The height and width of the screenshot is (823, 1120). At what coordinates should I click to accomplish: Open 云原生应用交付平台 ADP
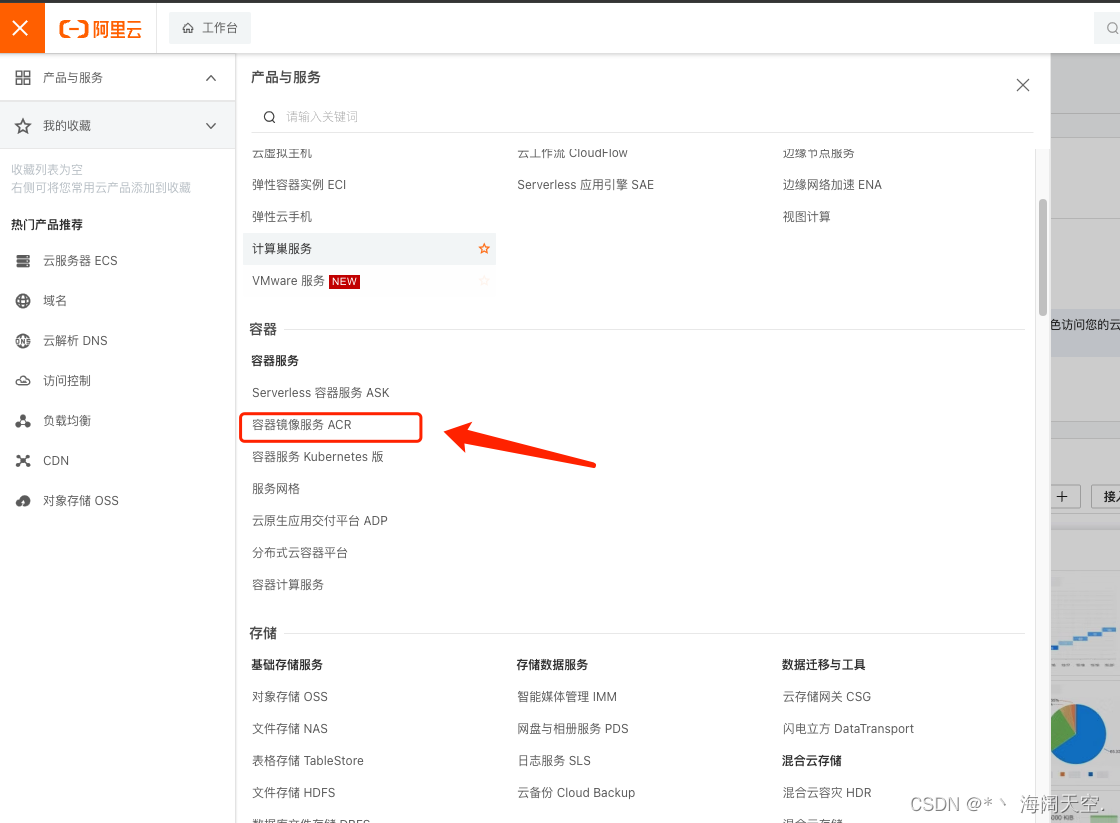(x=319, y=521)
